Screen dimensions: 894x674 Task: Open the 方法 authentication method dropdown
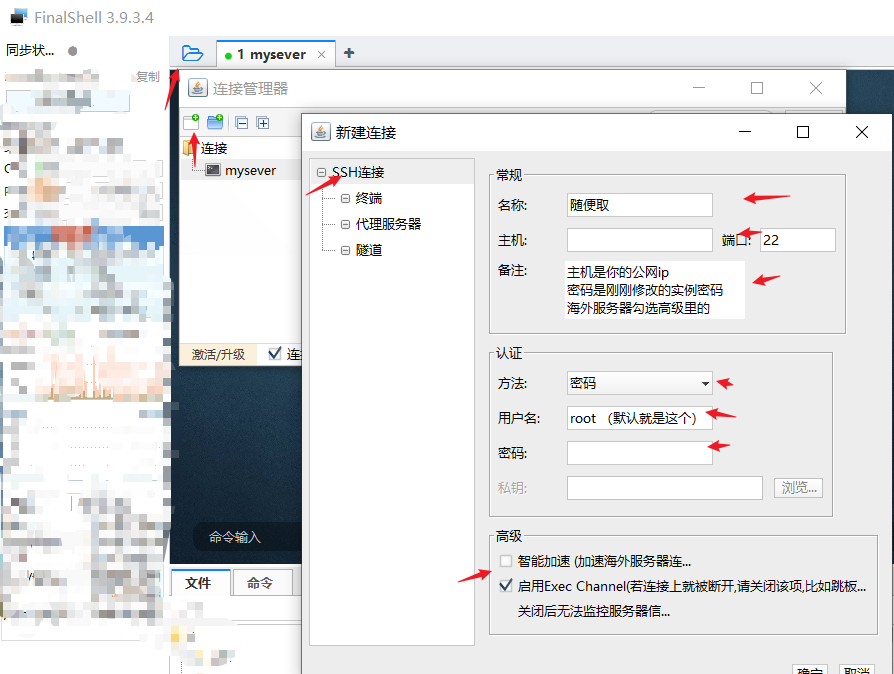640,383
